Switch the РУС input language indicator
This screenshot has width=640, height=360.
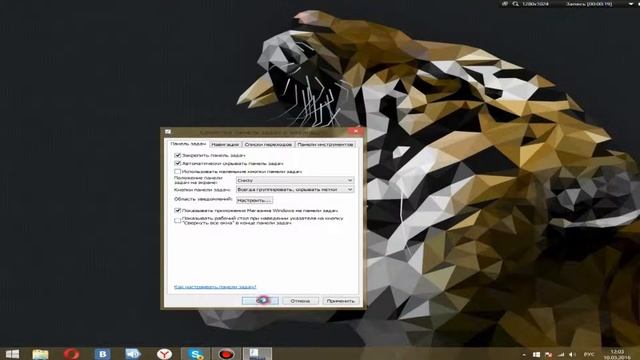tap(589, 355)
